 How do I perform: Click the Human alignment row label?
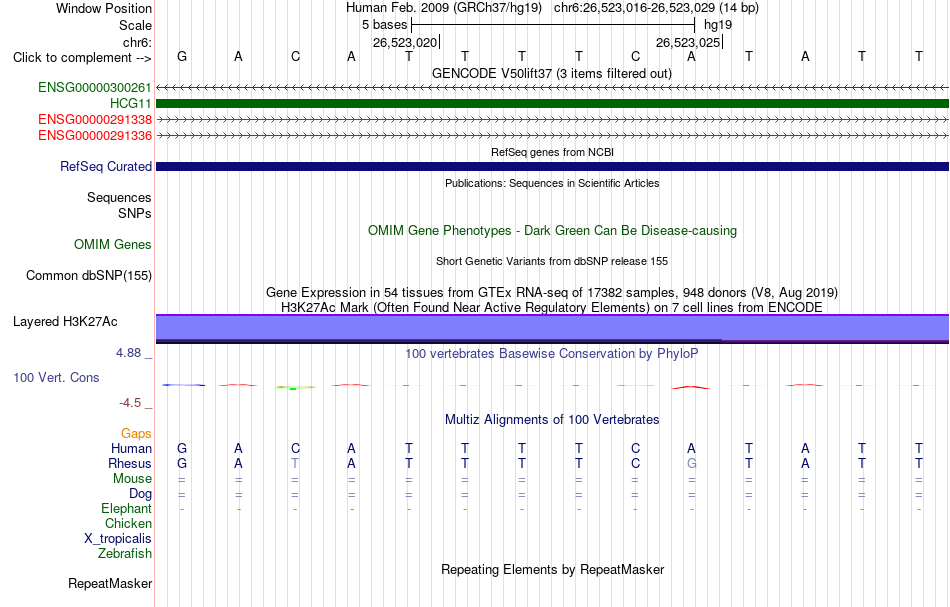131,448
